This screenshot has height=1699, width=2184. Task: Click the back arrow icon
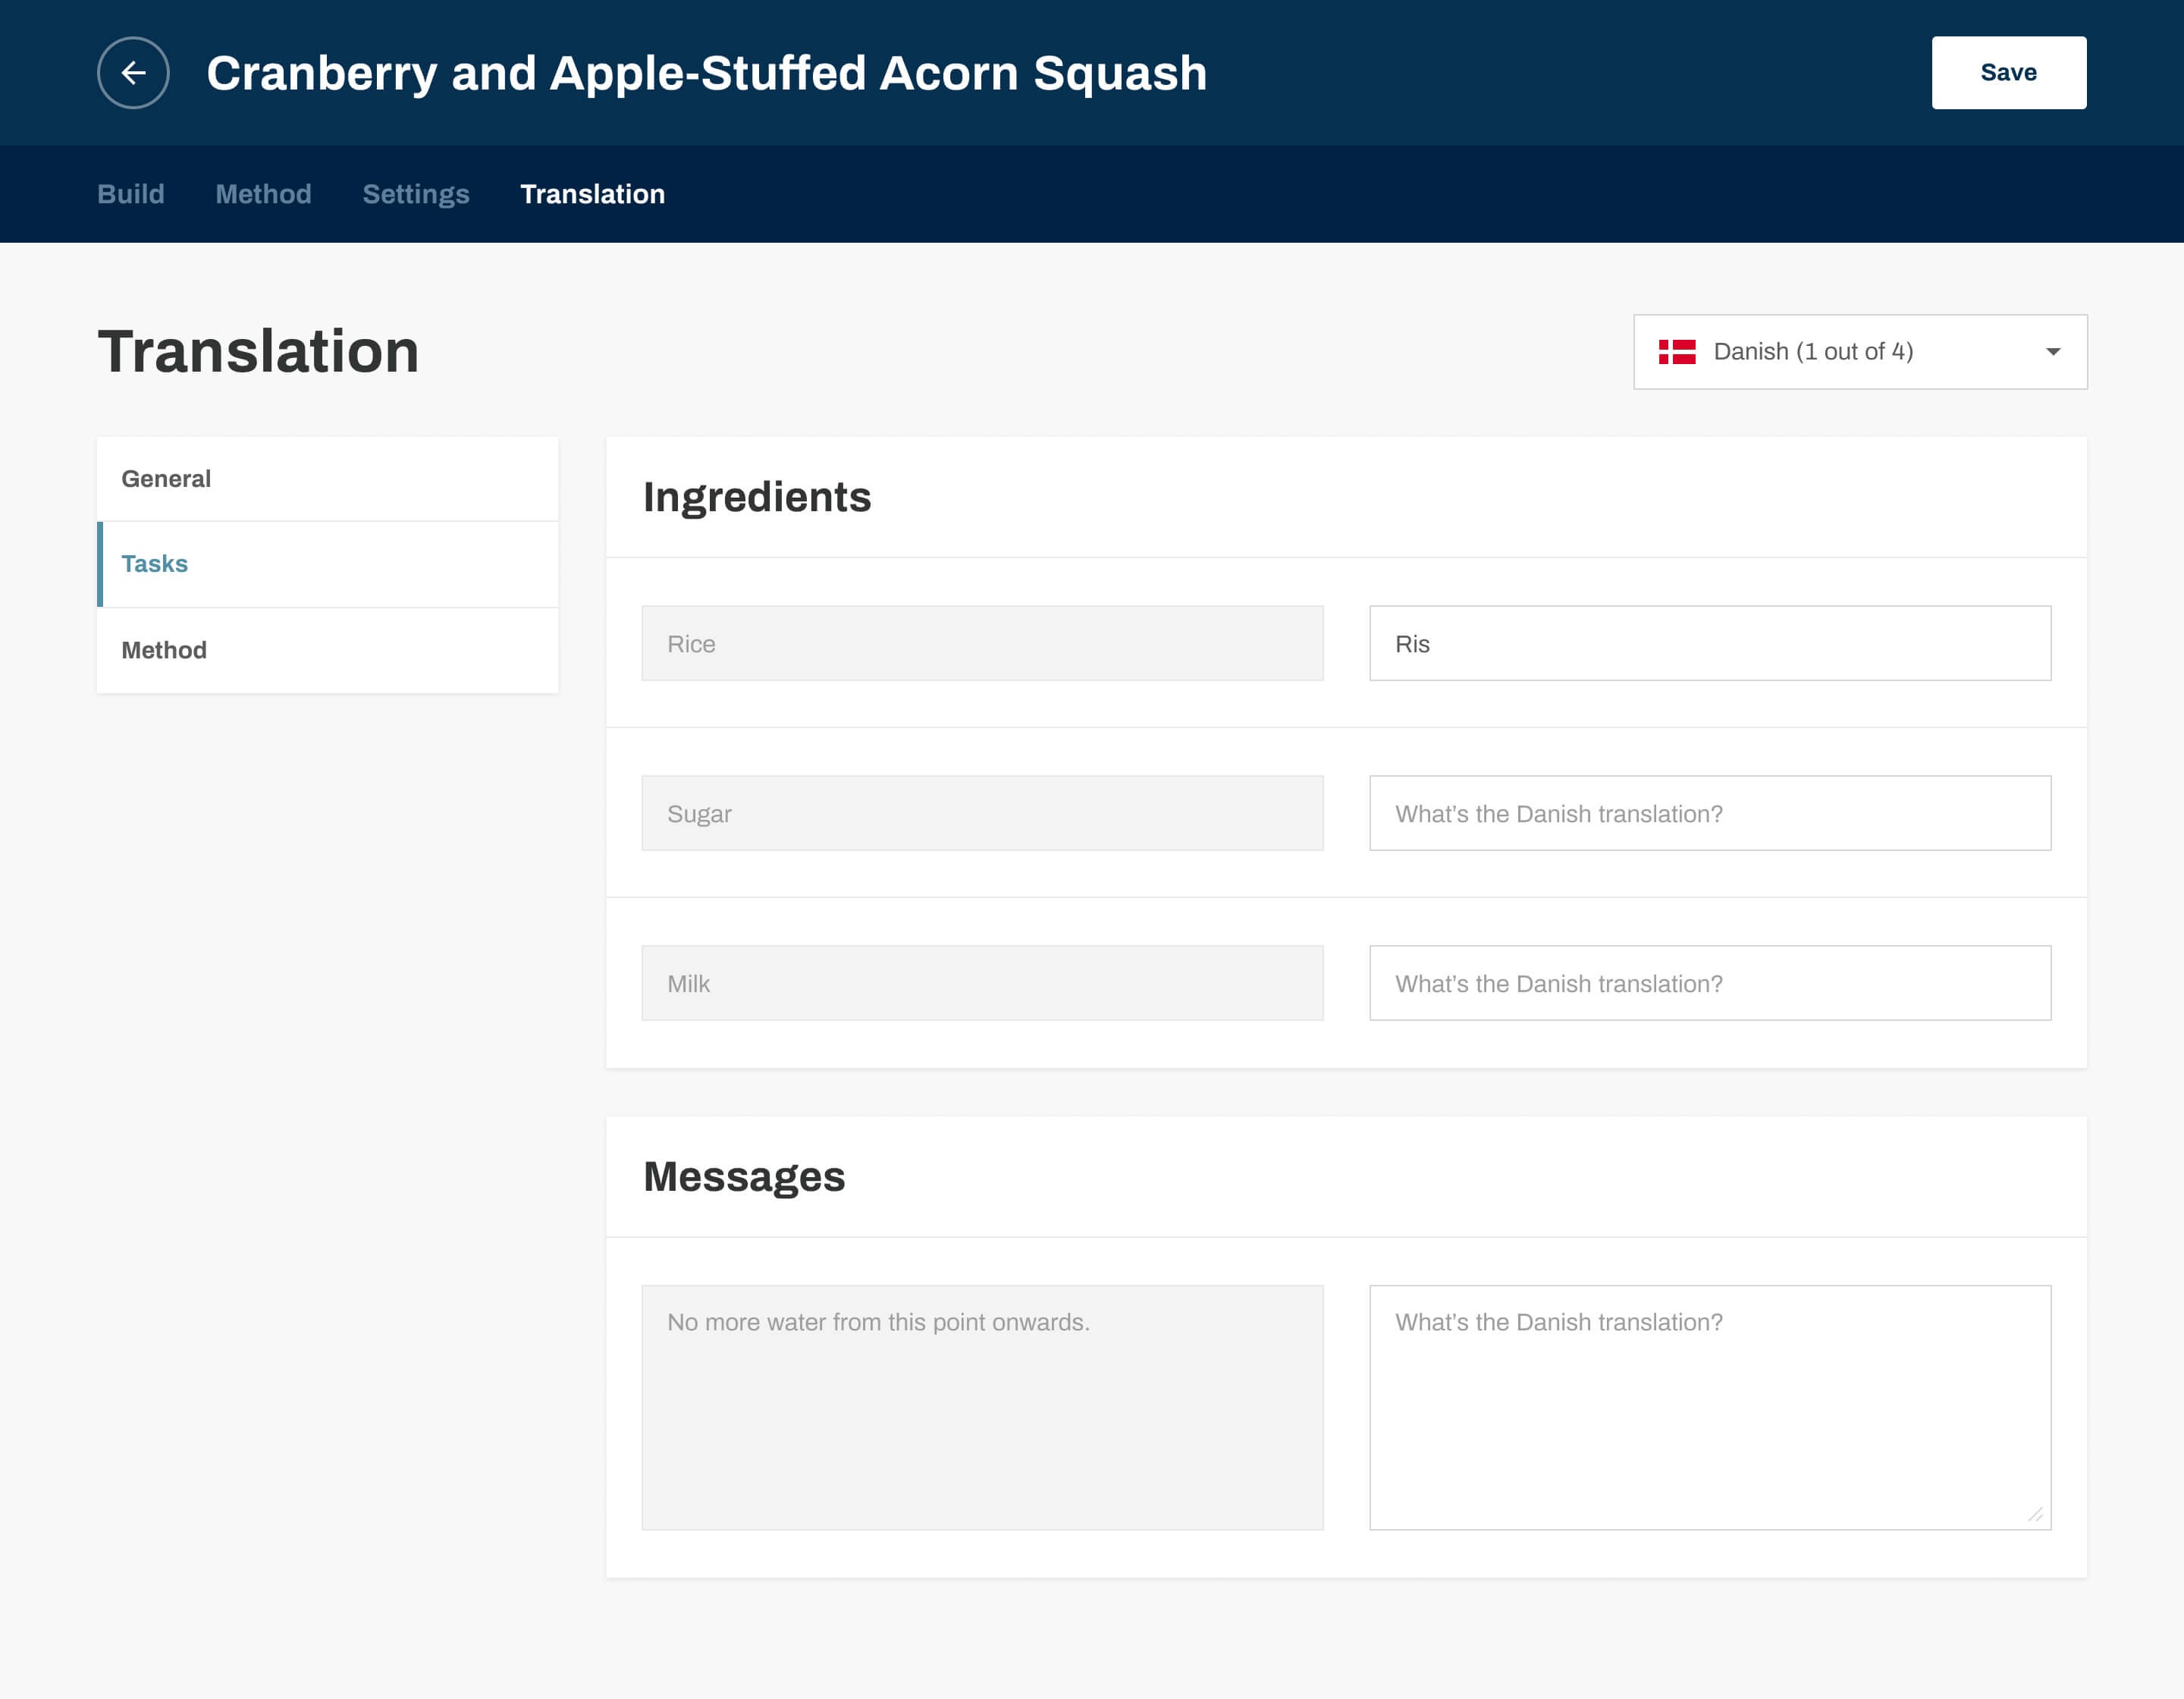coord(133,73)
